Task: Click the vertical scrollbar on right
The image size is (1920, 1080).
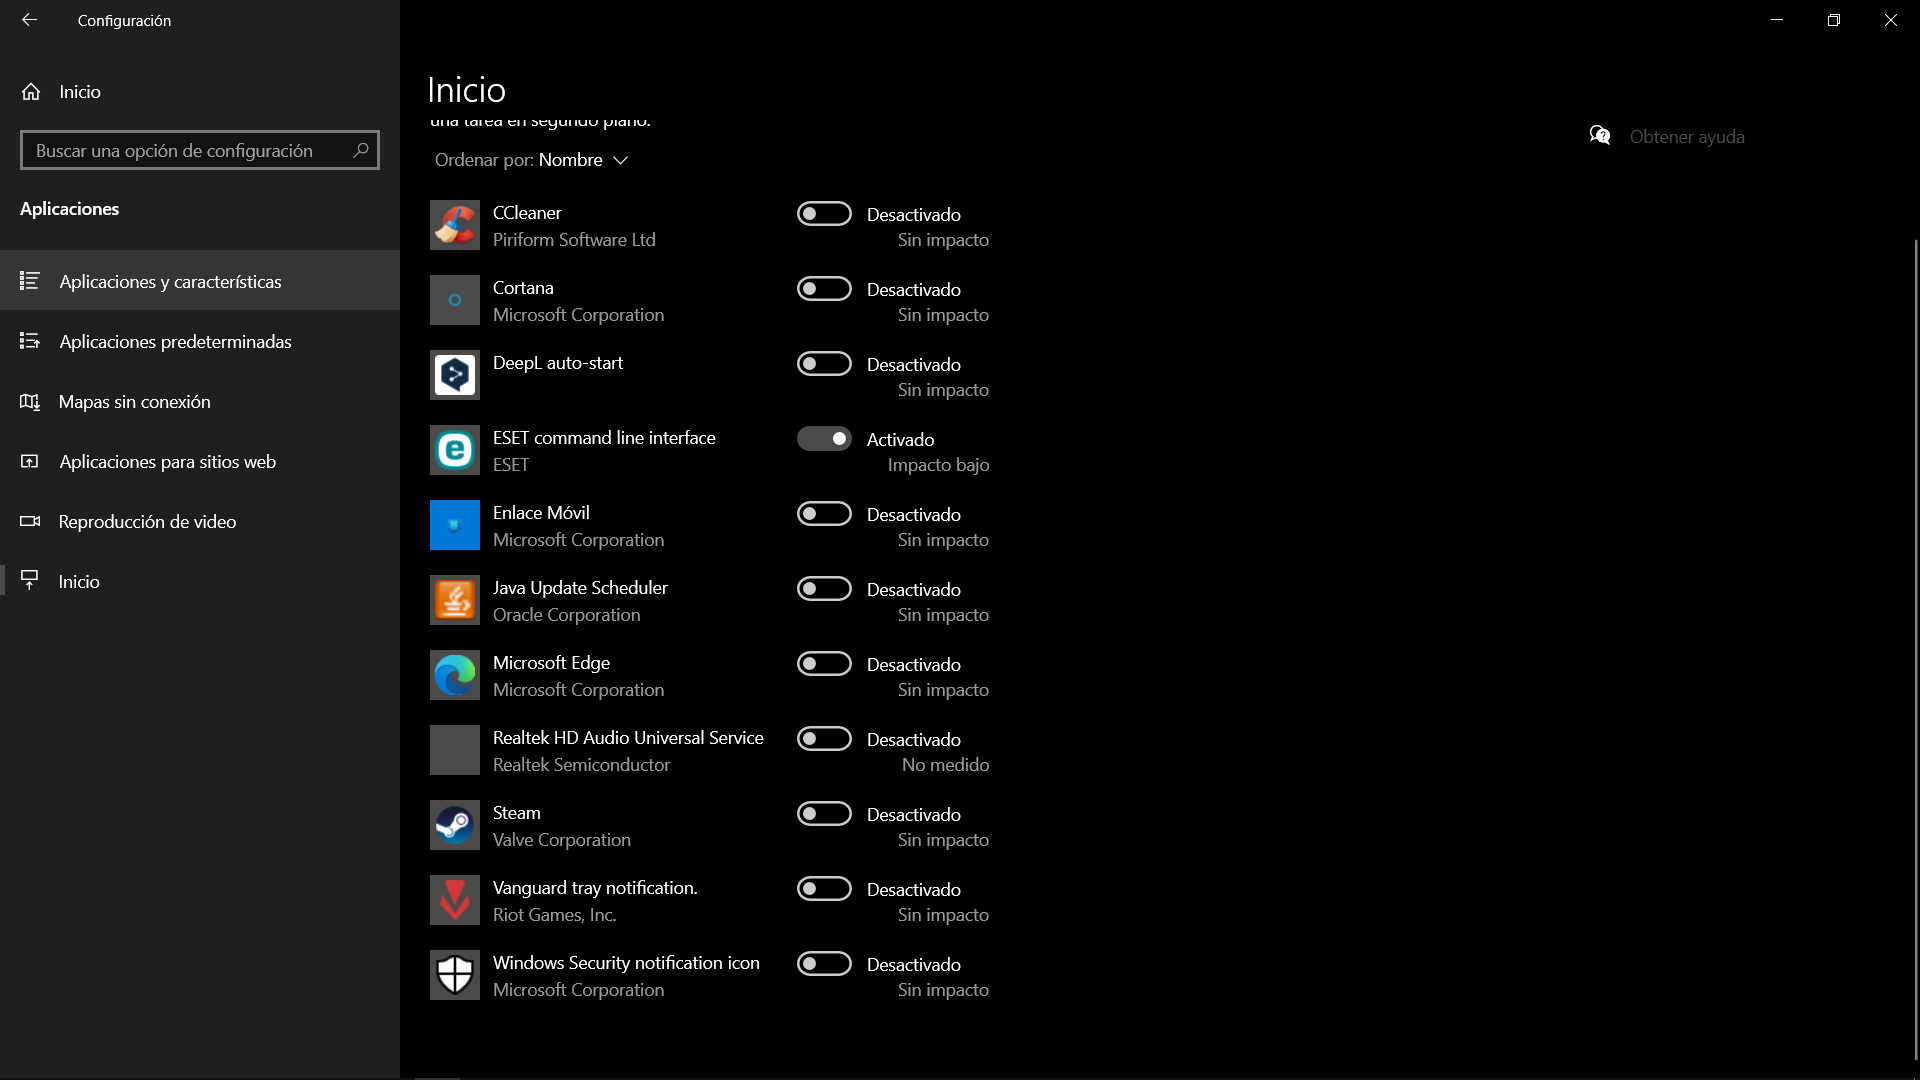Action: point(1915,650)
